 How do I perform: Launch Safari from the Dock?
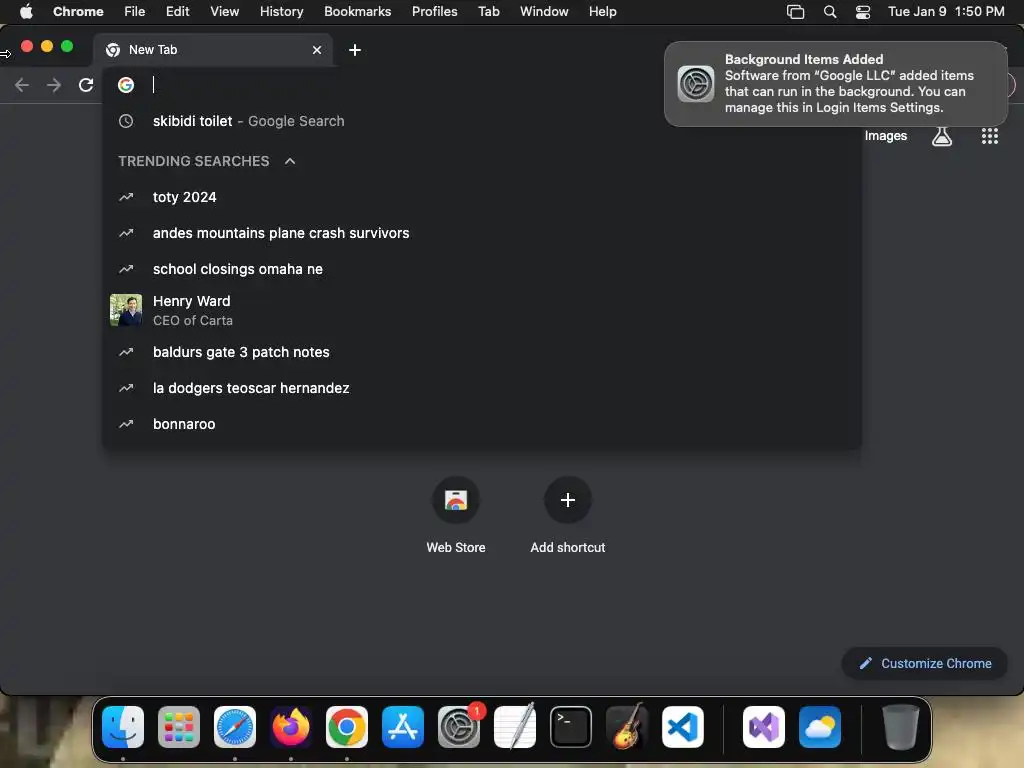click(x=234, y=727)
